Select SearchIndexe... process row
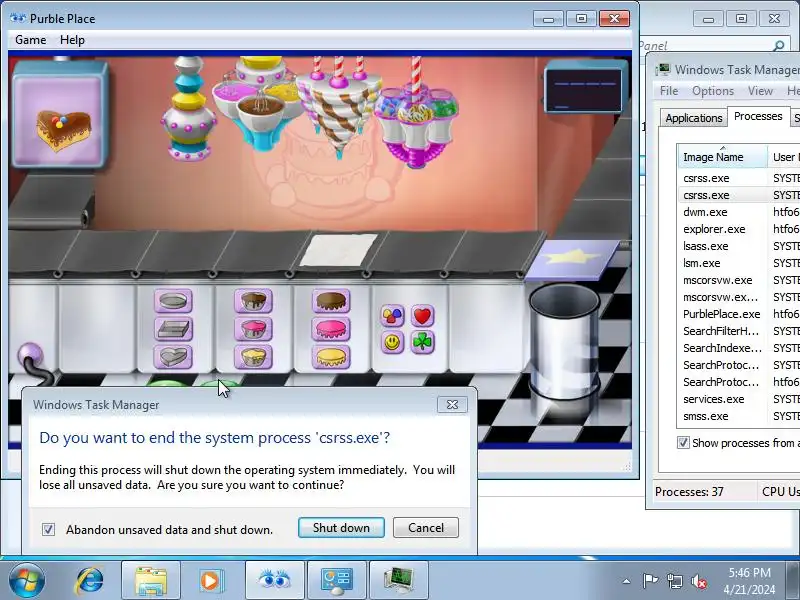Image resolution: width=800 pixels, height=600 pixels. pyautogui.click(x=739, y=348)
